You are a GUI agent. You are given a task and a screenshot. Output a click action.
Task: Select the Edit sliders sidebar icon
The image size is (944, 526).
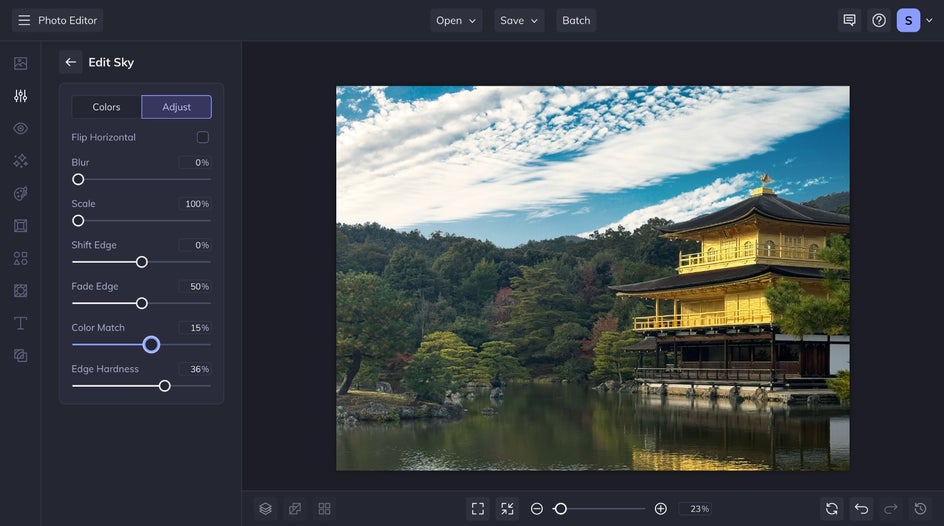(20, 96)
